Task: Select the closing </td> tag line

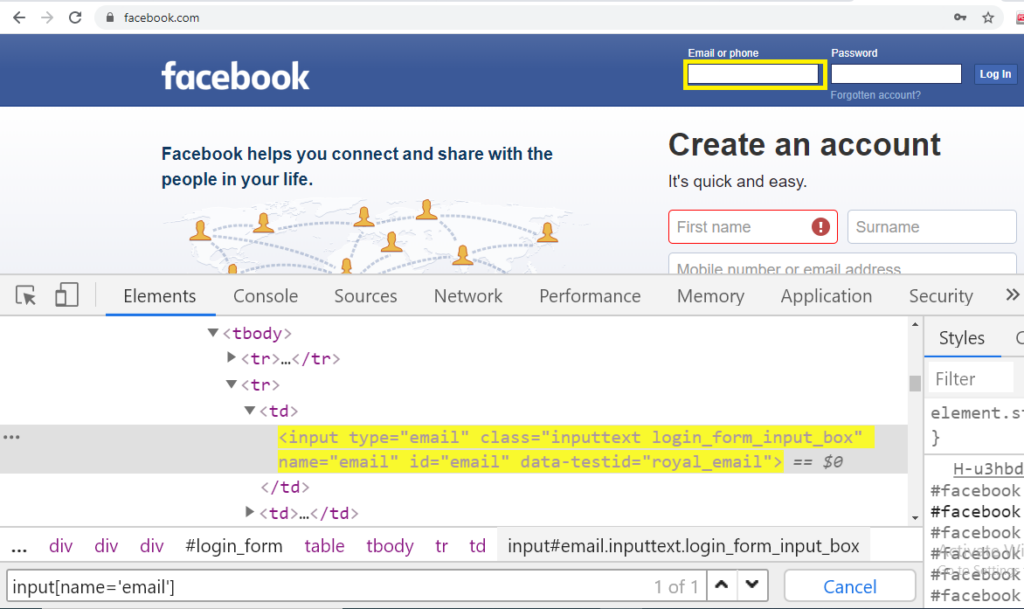Action: (x=285, y=487)
